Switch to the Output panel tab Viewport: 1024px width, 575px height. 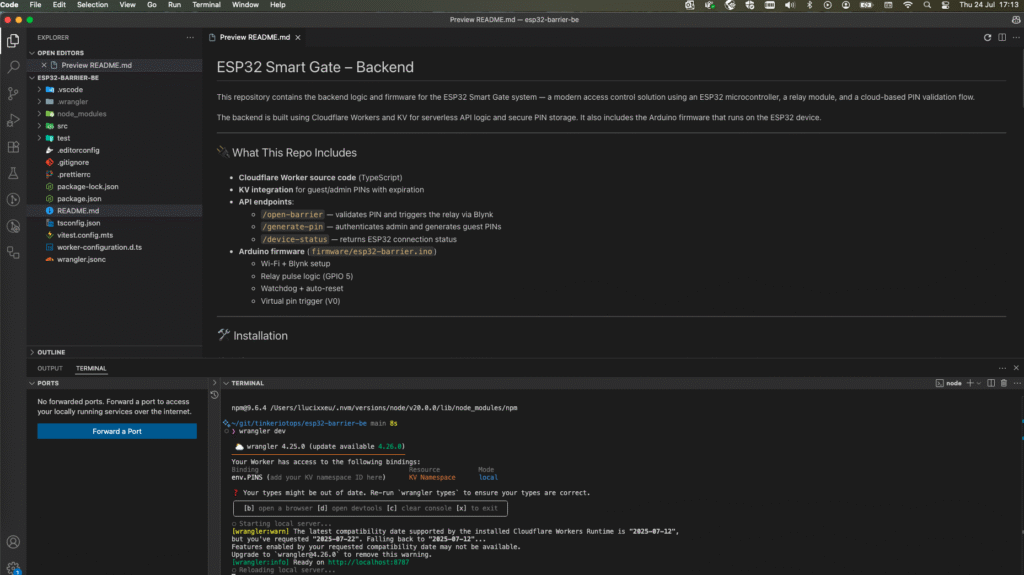[x=50, y=369]
